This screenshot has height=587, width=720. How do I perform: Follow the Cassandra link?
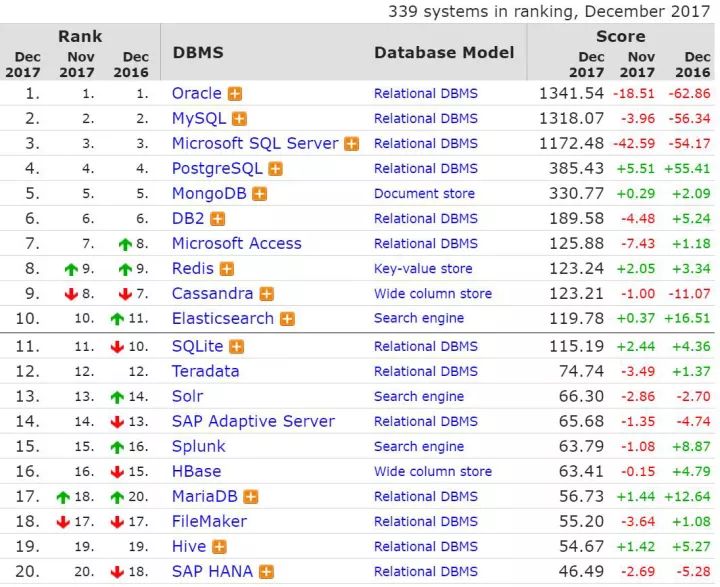(213, 294)
